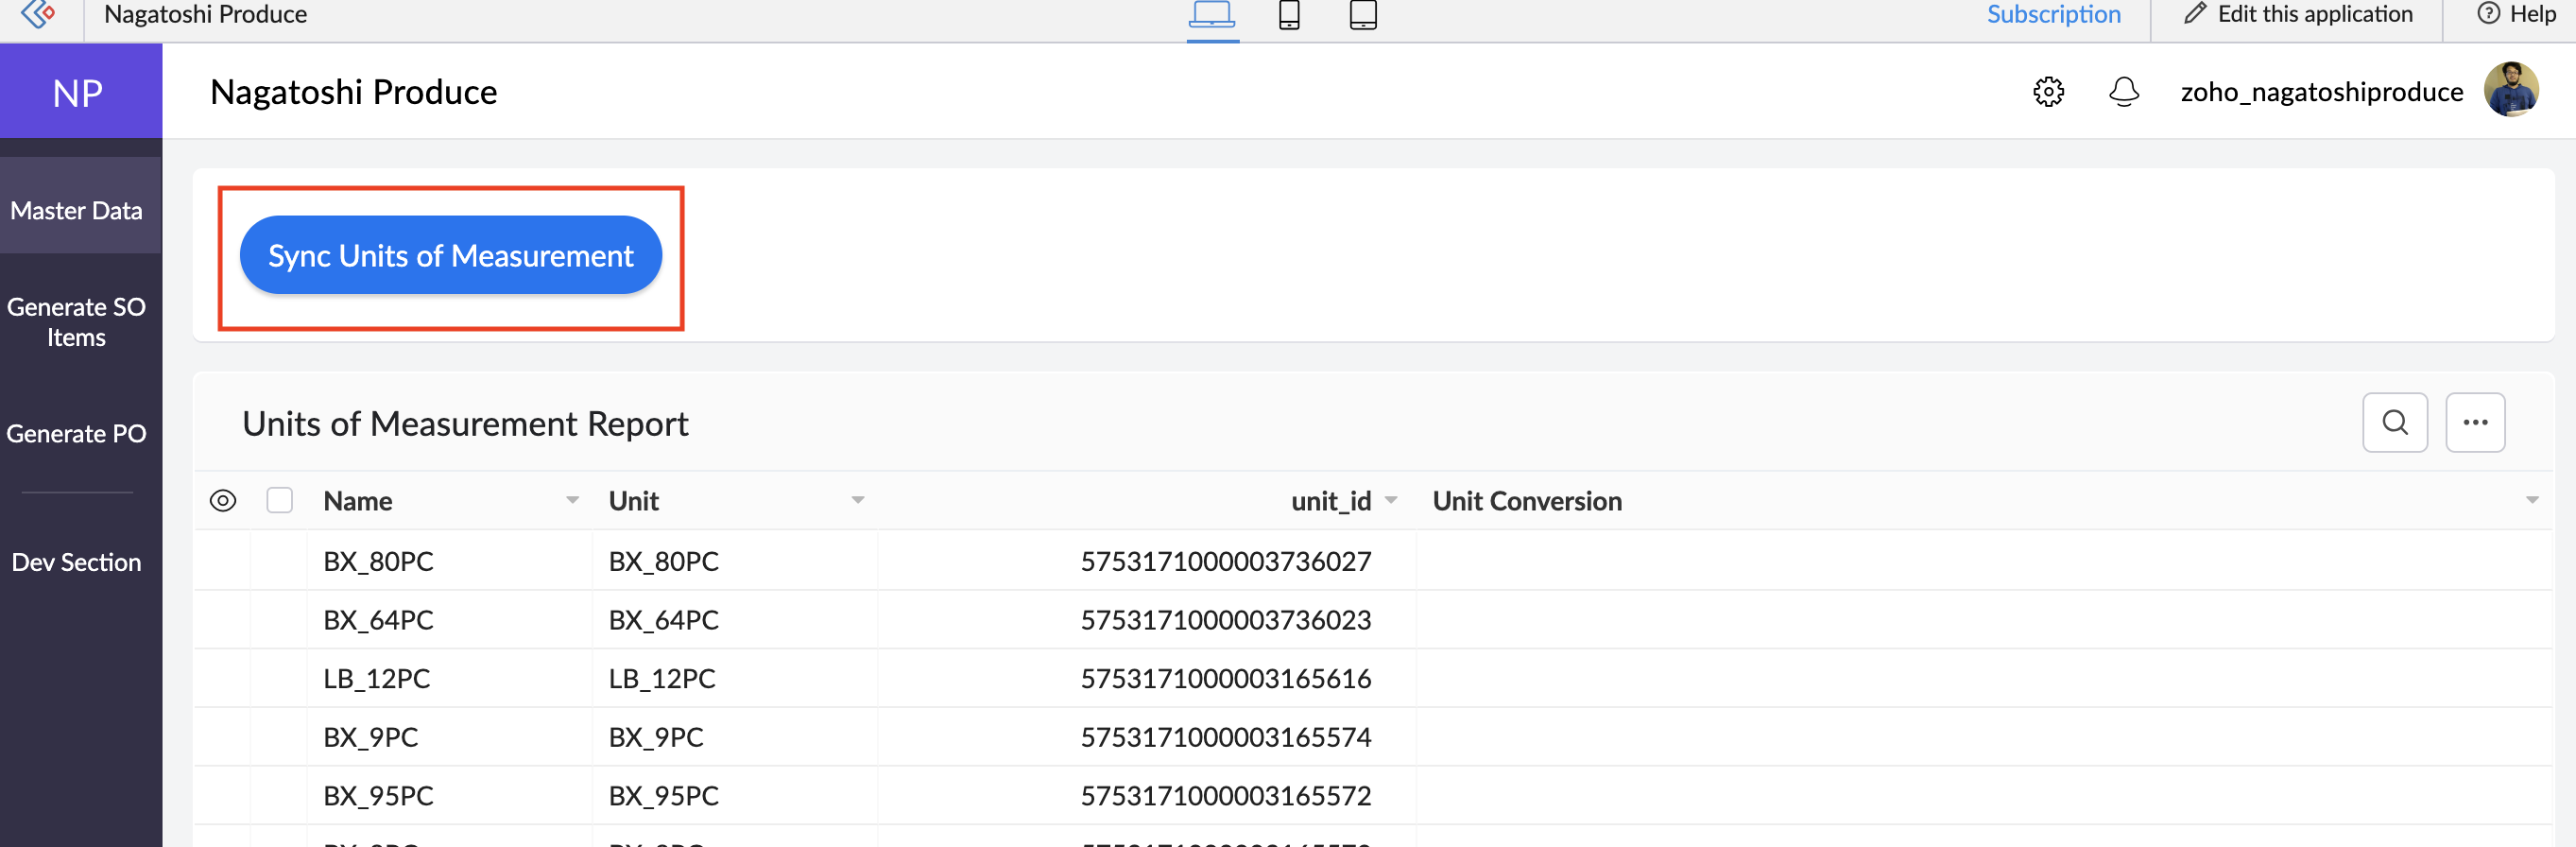2576x847 pixels.
Task: Click the Help question mark icon
Action: coord(2488,14)
